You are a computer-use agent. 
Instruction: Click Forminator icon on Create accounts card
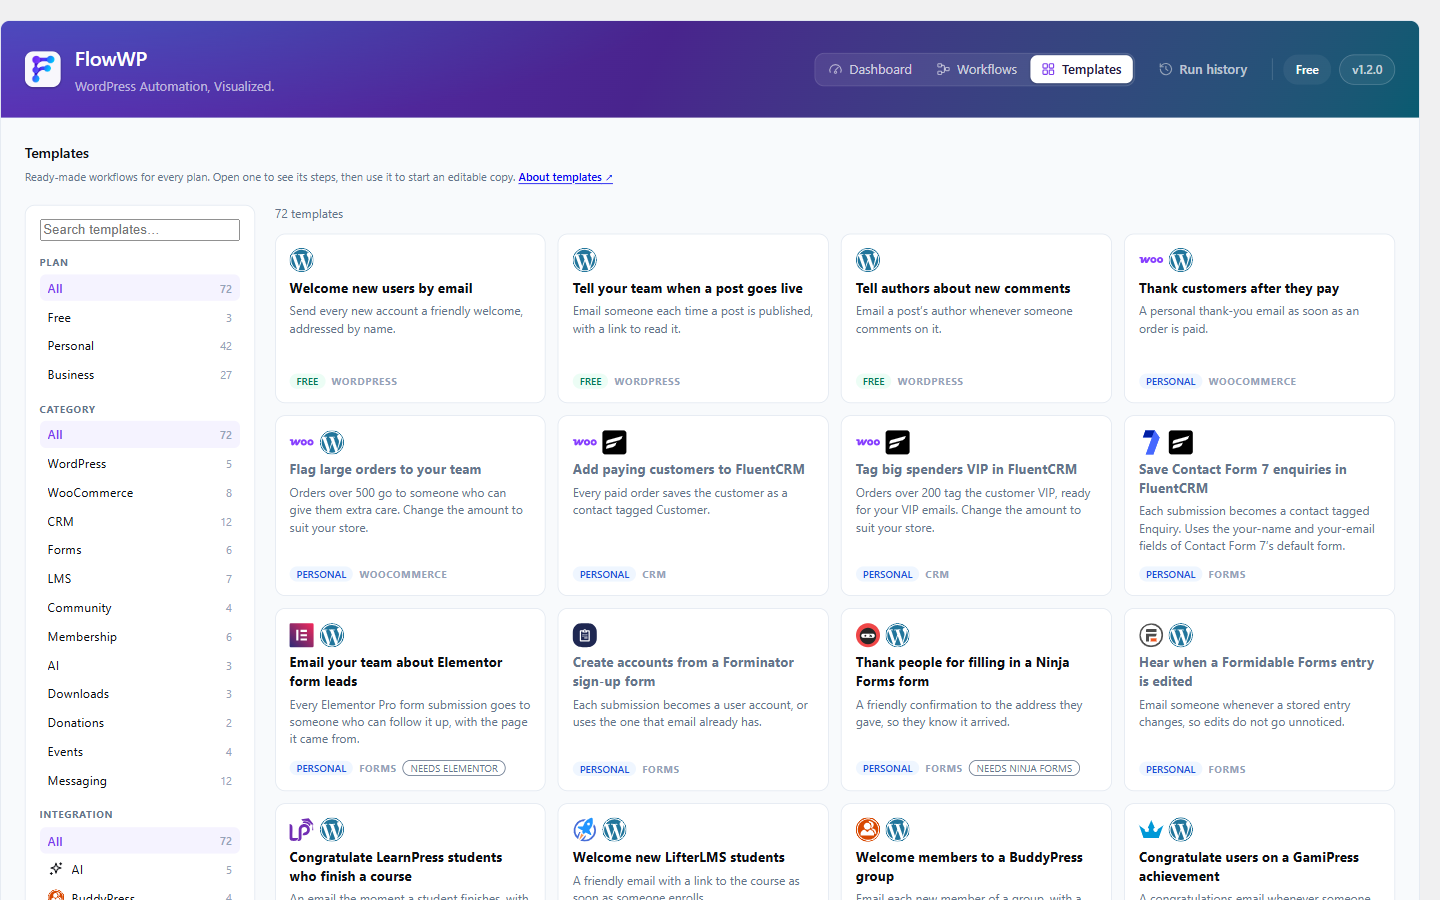tap(585, 635)
